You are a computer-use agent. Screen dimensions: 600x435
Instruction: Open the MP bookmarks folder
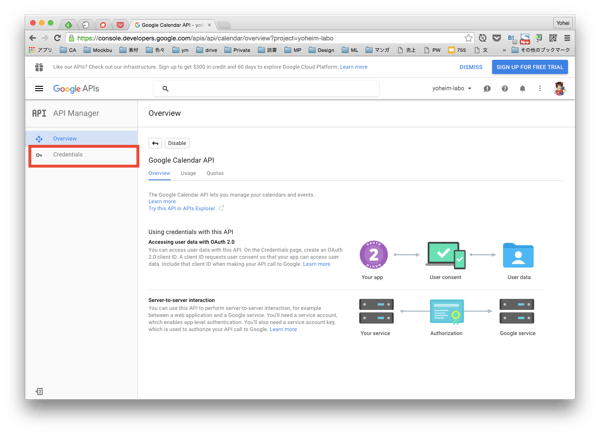(x=293, y=50)
